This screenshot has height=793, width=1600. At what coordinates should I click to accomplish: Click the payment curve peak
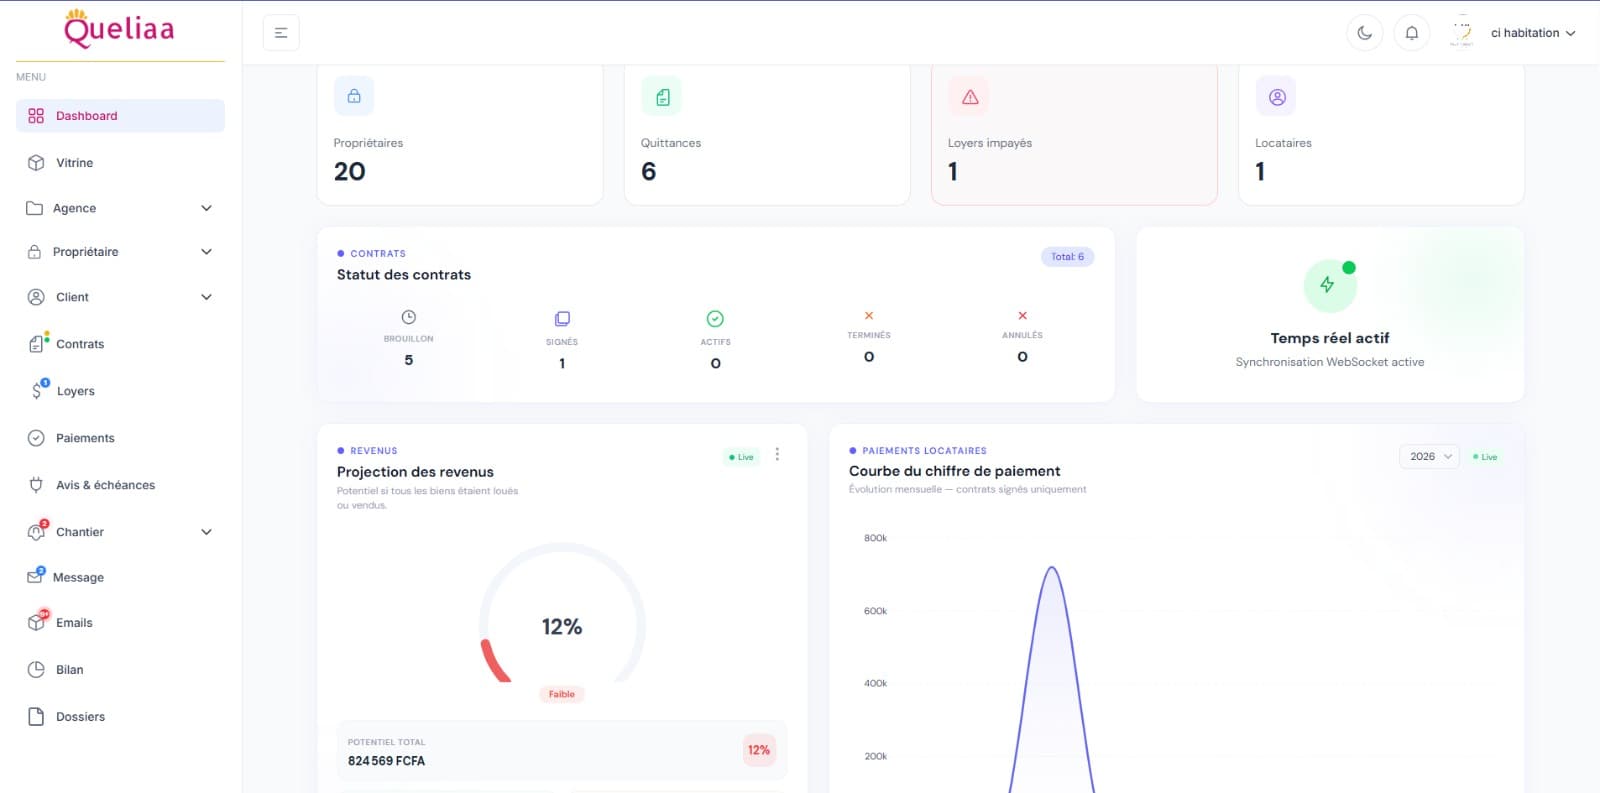coord(1052,568)
